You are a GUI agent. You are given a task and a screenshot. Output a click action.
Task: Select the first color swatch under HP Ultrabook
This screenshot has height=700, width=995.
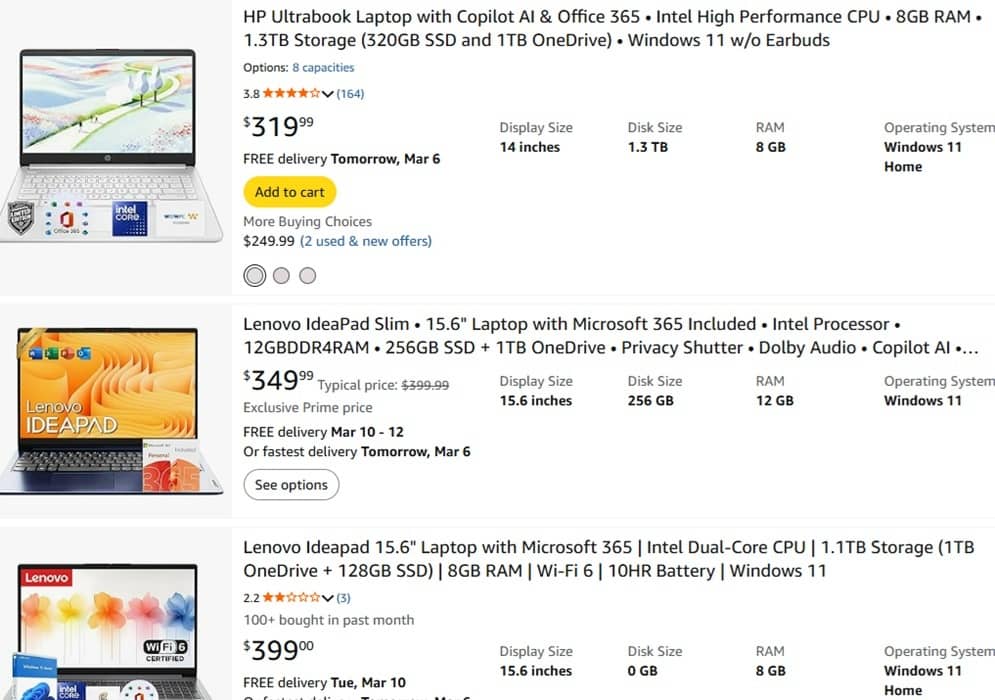254,275
